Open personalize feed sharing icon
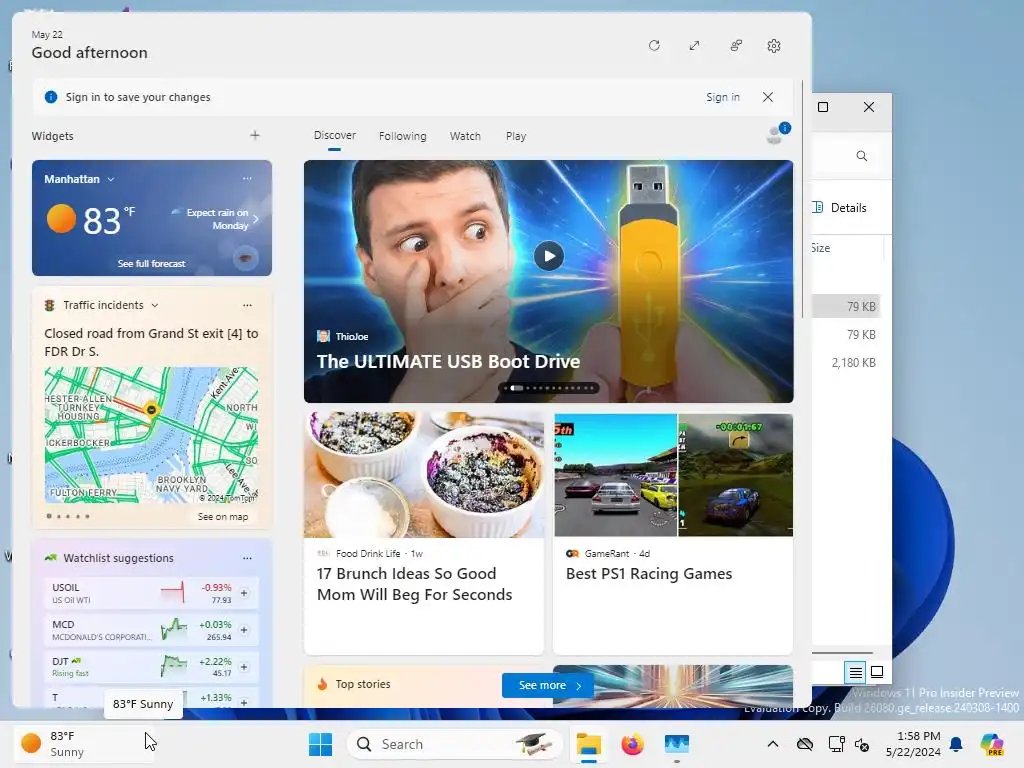The width and height of the screenshot is (1024, 768). [736, 46]
